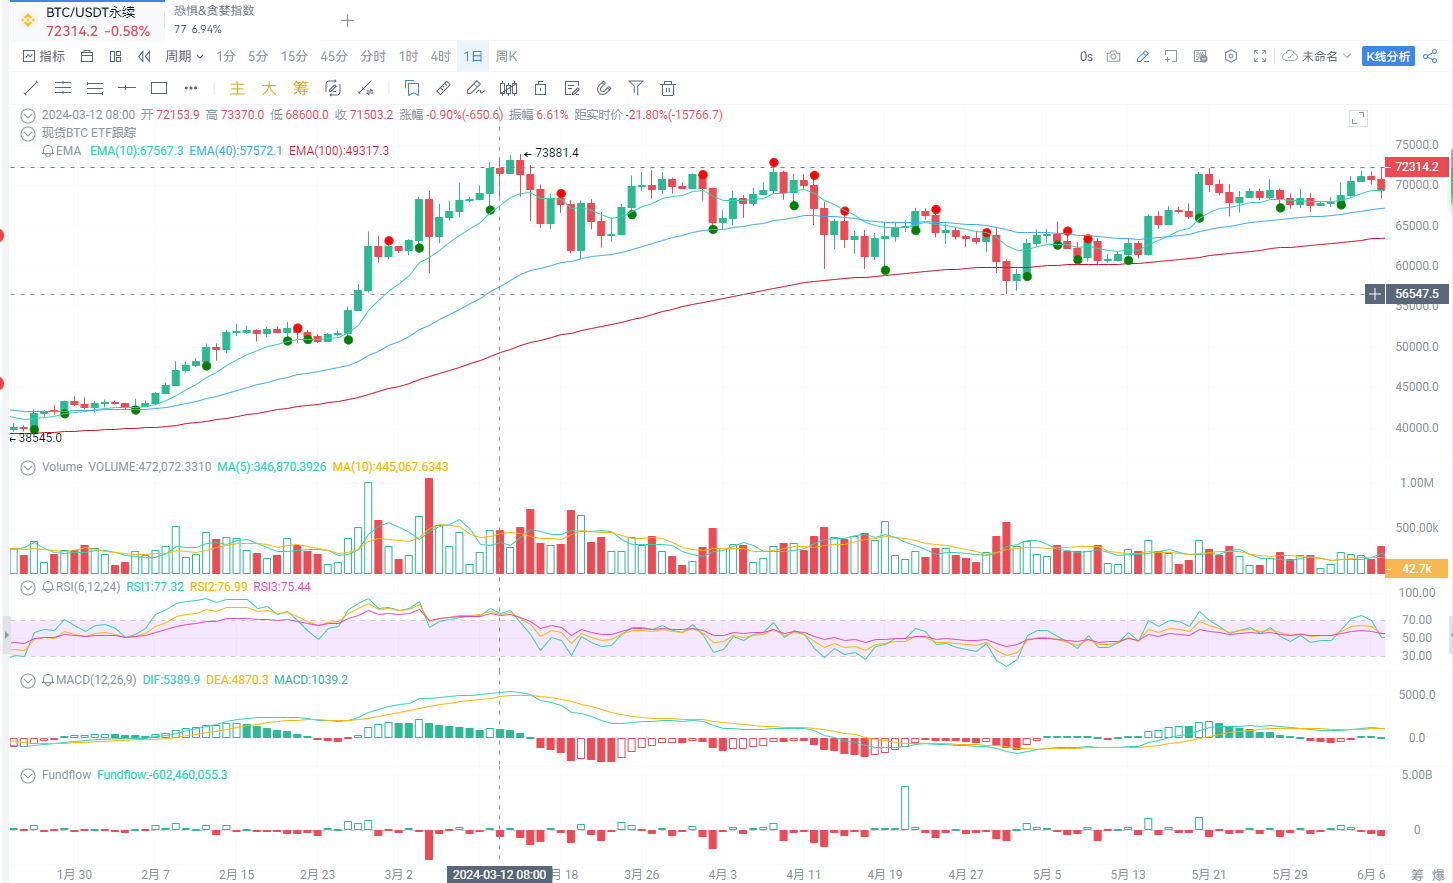Collapse the RSI(6,12,24) indicator panel

pos(28,587)
